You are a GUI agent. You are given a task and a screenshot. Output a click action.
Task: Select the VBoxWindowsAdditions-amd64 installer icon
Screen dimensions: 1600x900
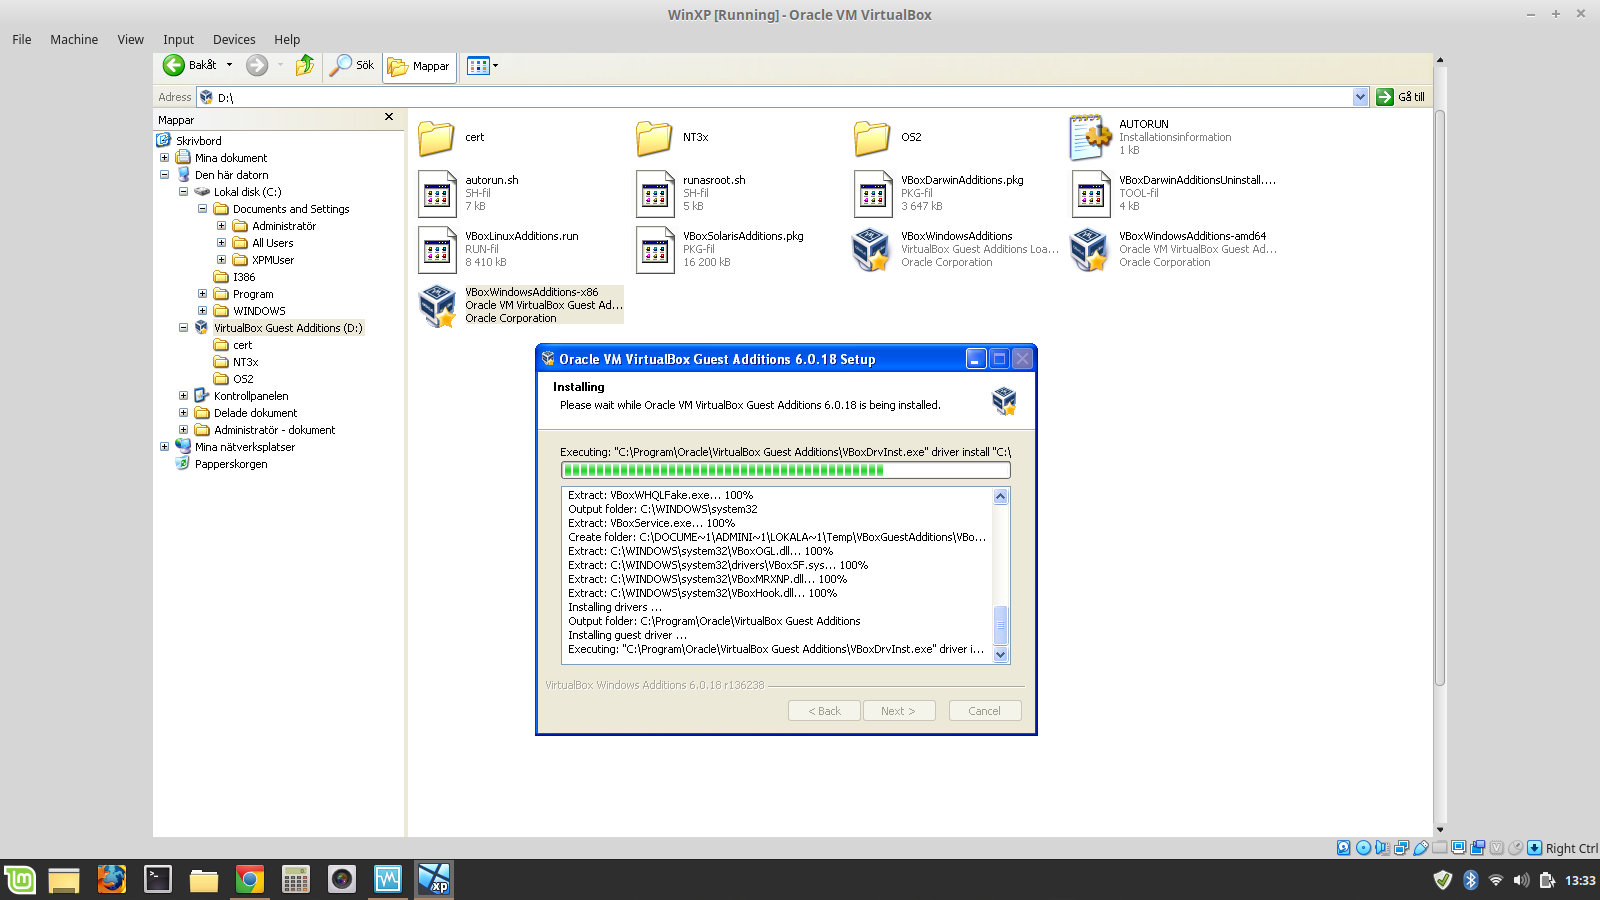[1089, 249]
